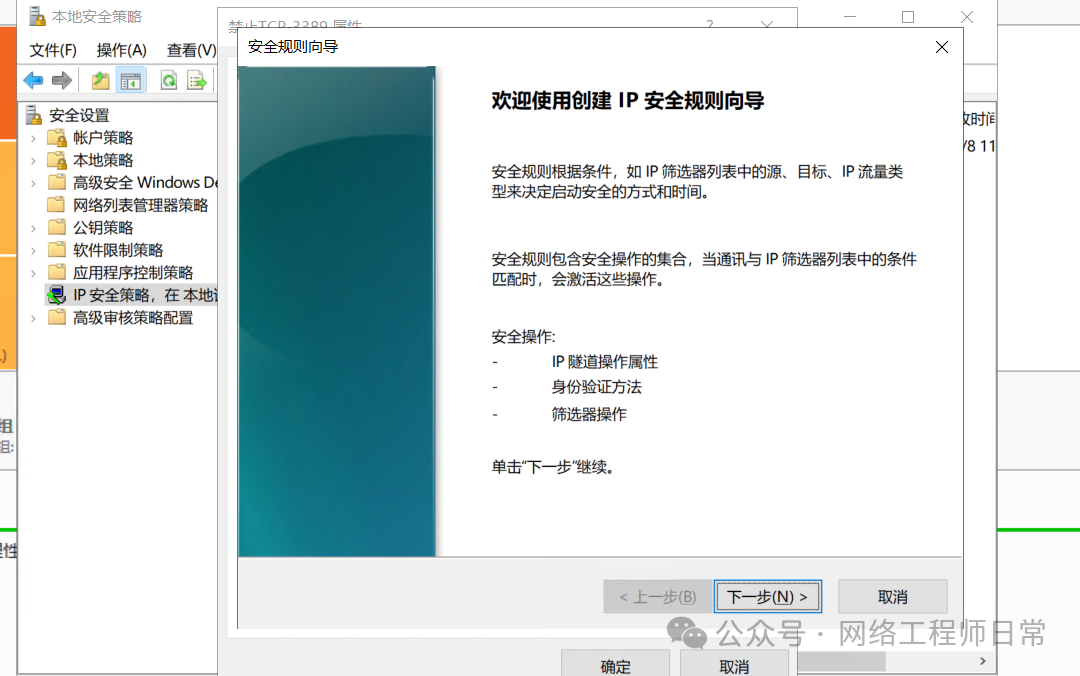This screenshot has width=1080, height=676.
Task: Expand the 公钥策略 tree node
Action: tap(33, 228)
